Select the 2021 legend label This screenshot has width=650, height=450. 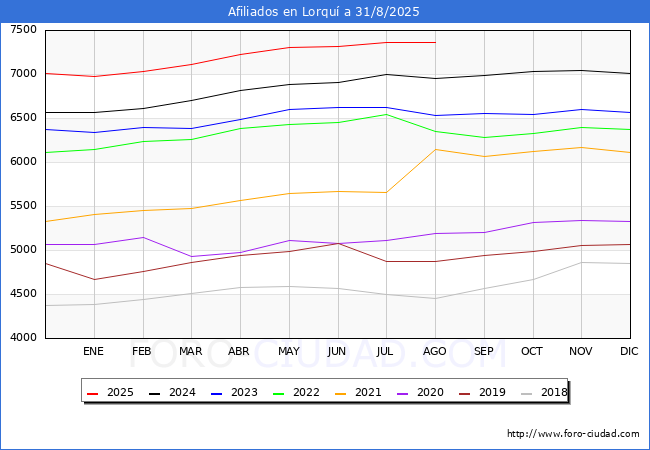(368, 392)
